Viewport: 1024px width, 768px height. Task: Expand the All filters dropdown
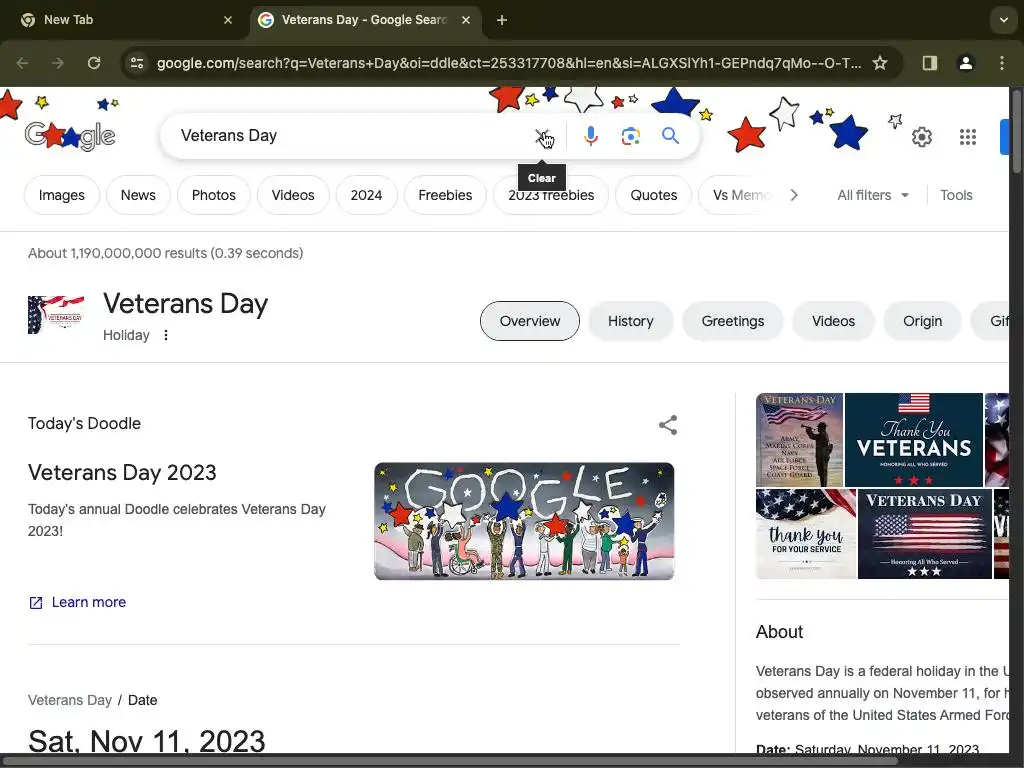pyautogui.click(x=872, y=195)
